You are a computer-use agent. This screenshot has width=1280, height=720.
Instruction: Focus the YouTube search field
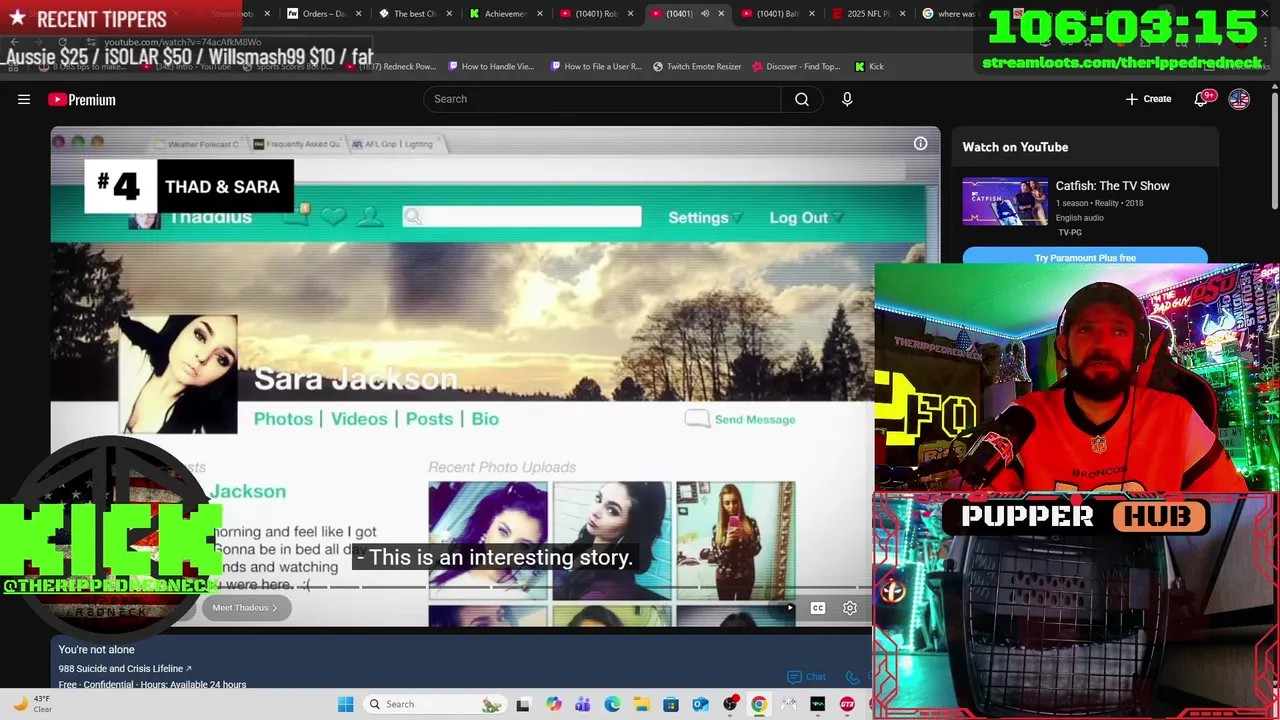pyautogui.click(x=602, y=99)
